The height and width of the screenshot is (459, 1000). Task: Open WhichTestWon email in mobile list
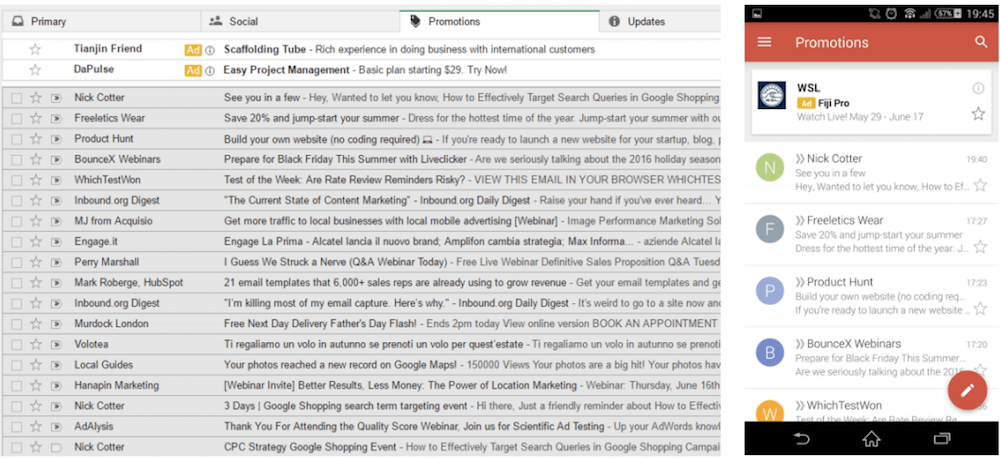pos(871,405)
